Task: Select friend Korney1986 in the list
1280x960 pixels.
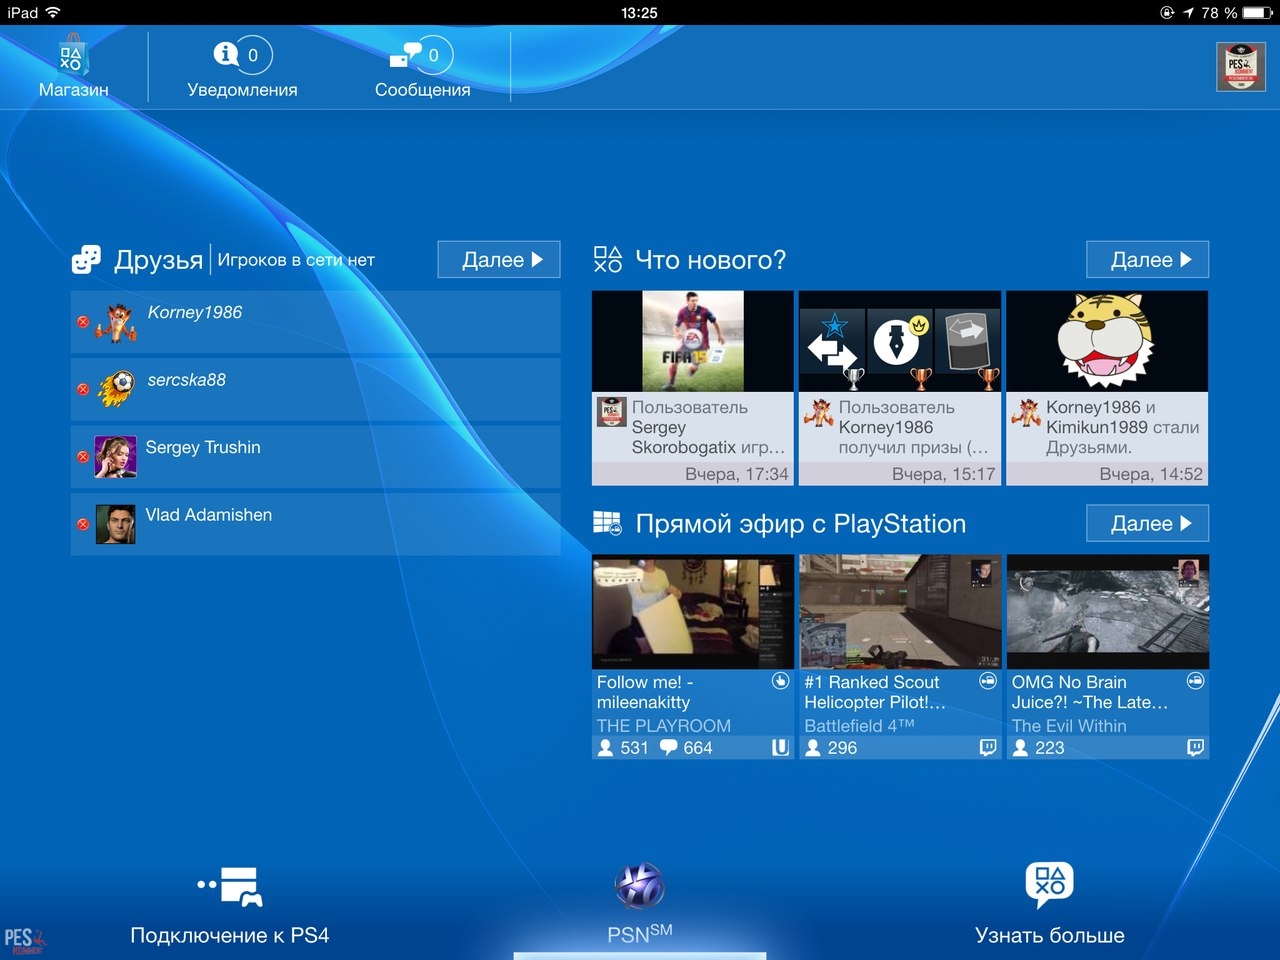Action: 315,322
